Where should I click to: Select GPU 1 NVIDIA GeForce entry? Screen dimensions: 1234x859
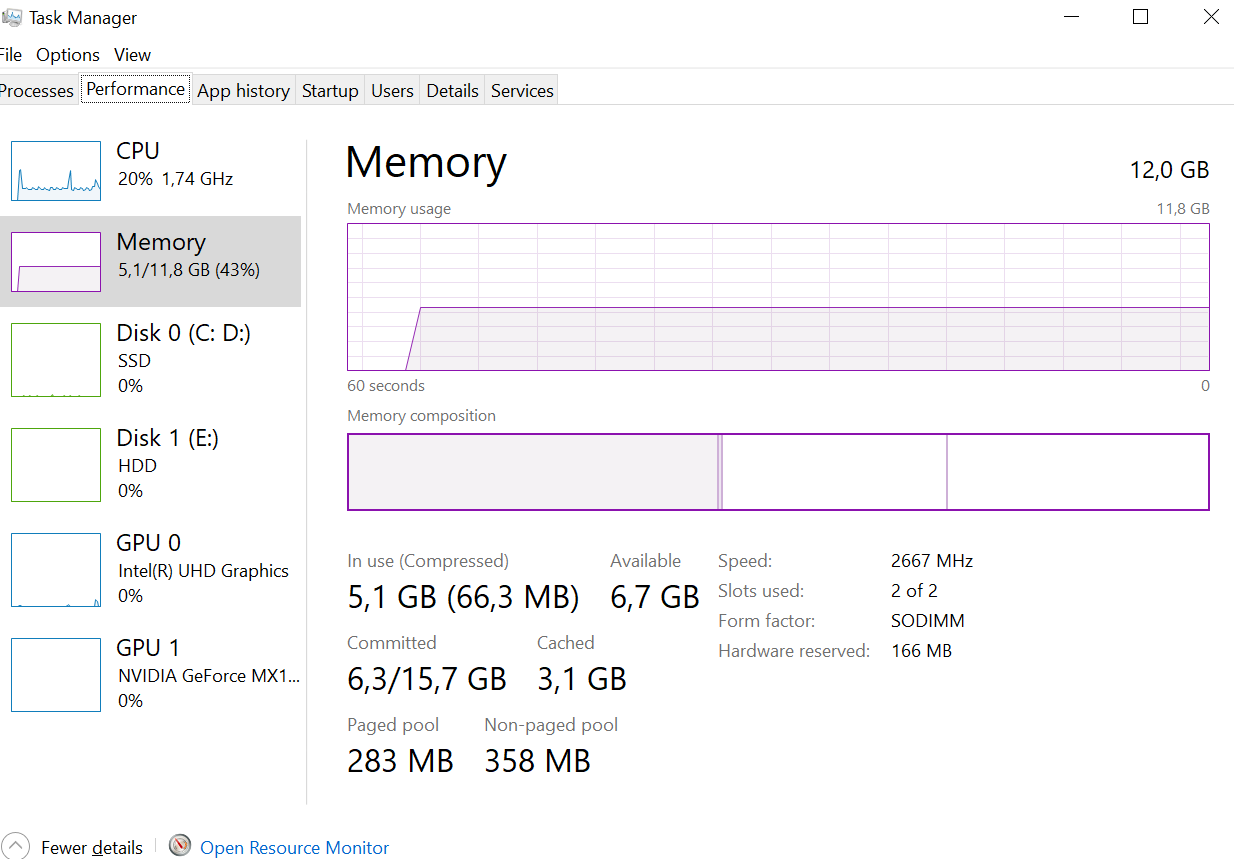(x=150, y=674)
